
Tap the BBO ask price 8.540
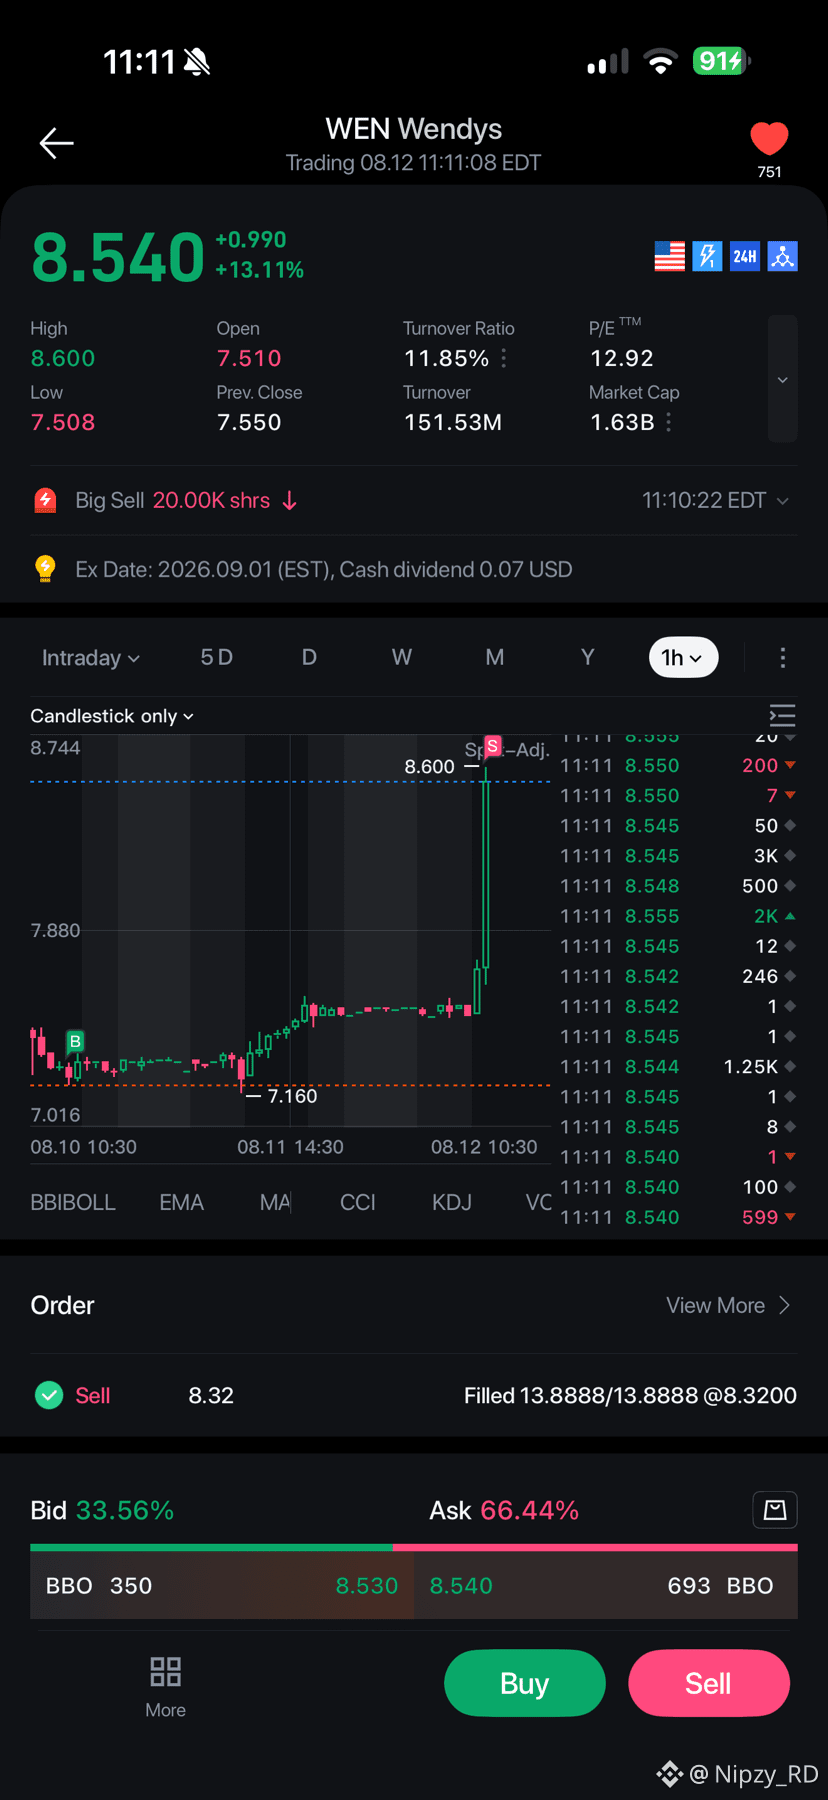coord(461,1585)
